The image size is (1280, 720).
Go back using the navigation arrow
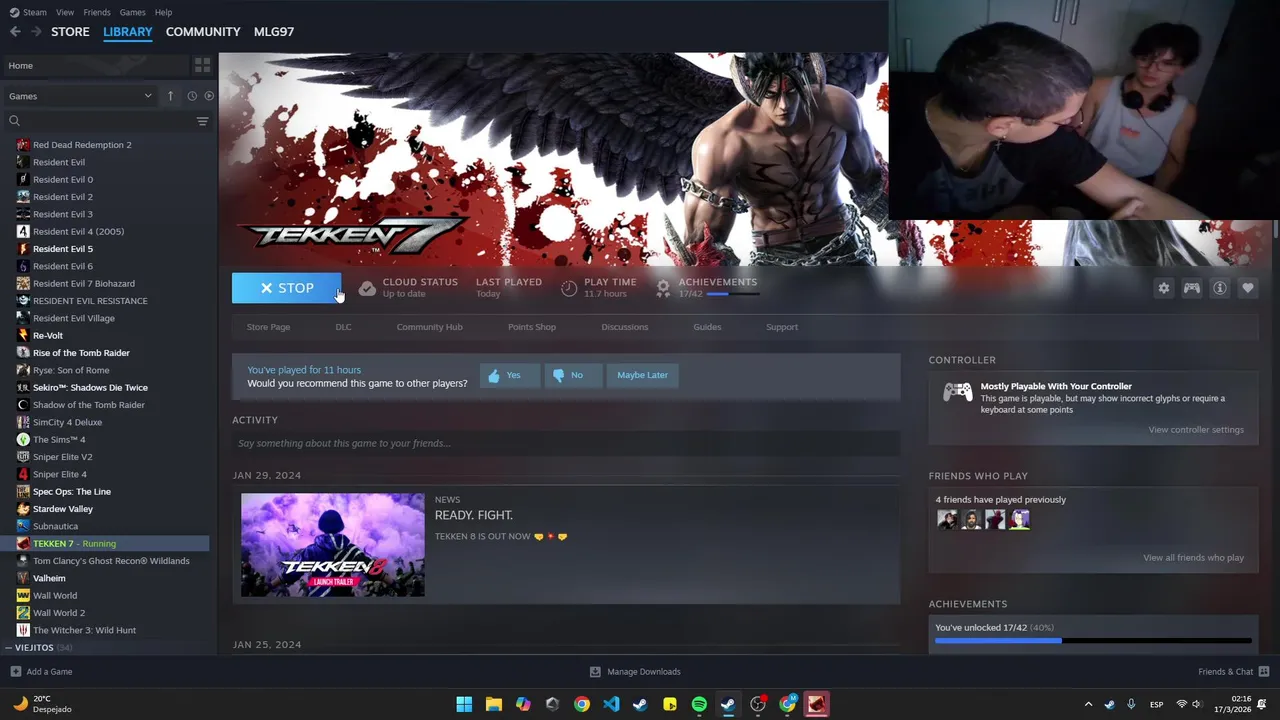click(x=15, y=32)
